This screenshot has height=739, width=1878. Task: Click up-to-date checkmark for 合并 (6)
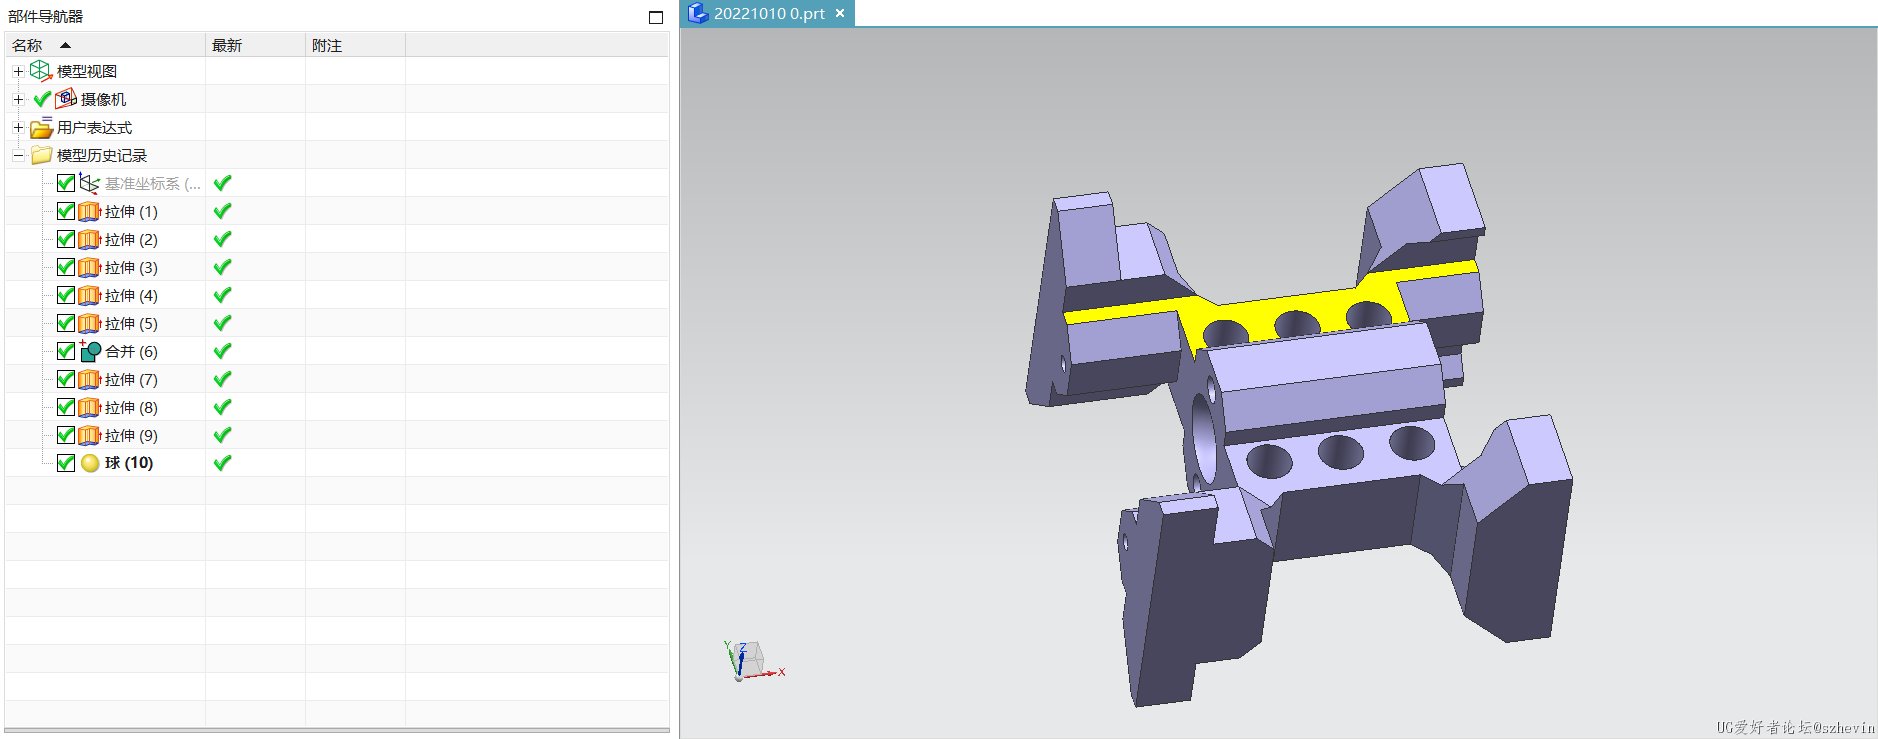(223, 351)
